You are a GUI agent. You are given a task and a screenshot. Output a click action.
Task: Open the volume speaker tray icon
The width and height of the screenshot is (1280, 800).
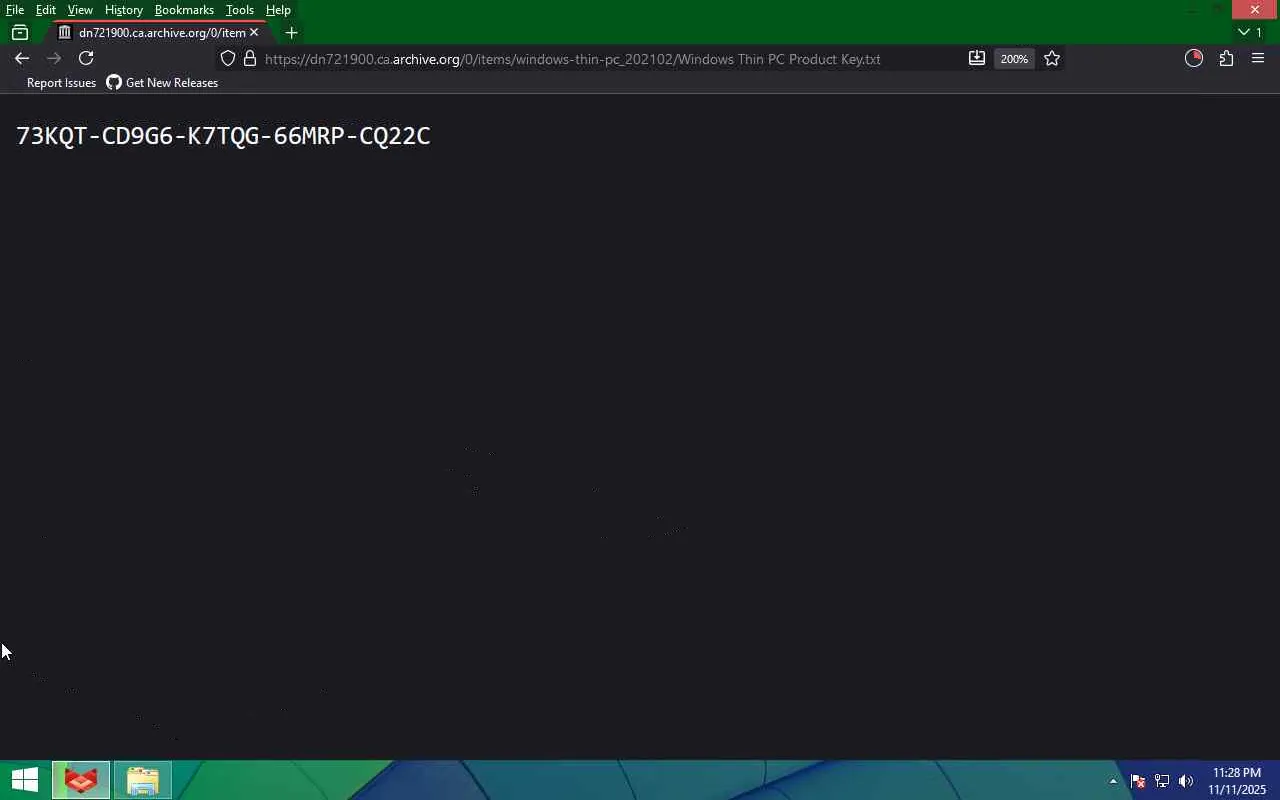[x=1186, y=781]
